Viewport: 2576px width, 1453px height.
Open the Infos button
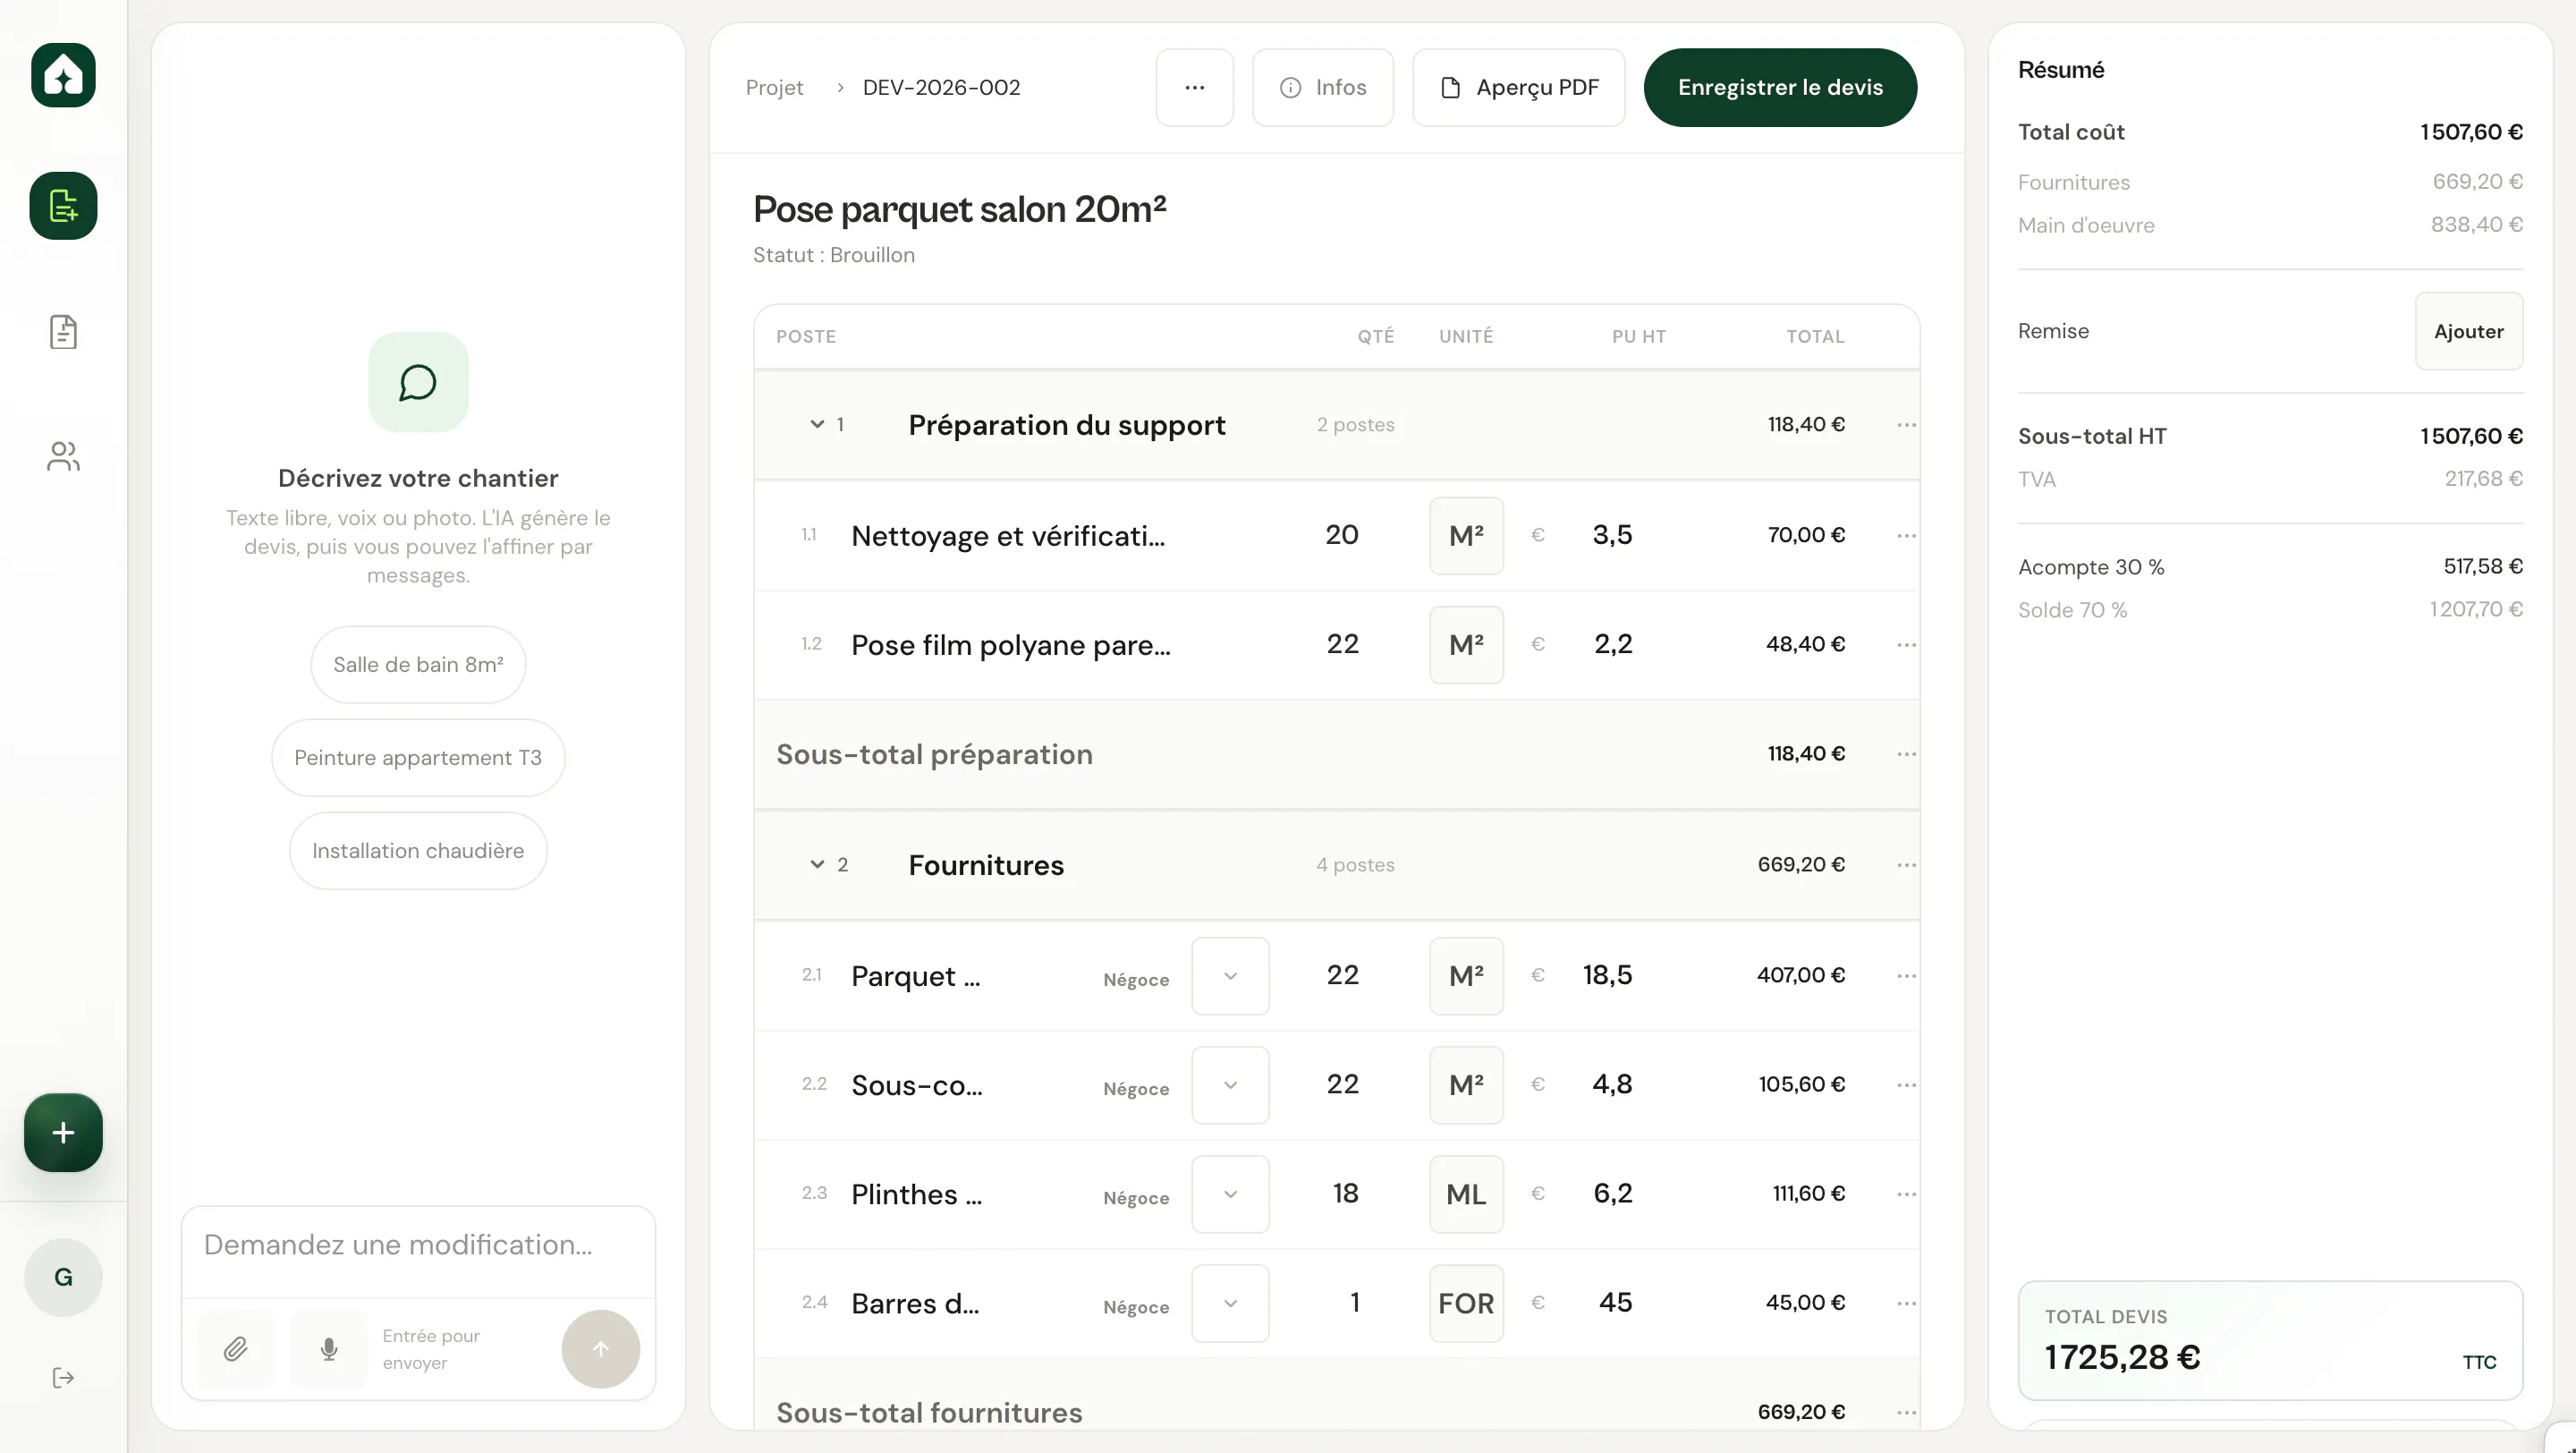(1322, 88)
